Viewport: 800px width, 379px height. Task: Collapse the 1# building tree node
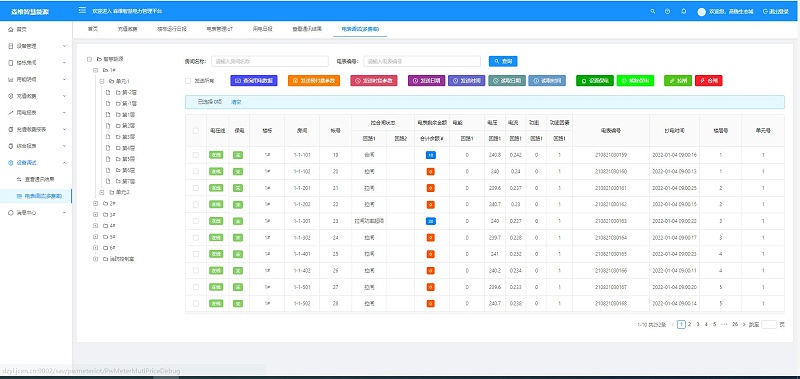tap(95, 70)
